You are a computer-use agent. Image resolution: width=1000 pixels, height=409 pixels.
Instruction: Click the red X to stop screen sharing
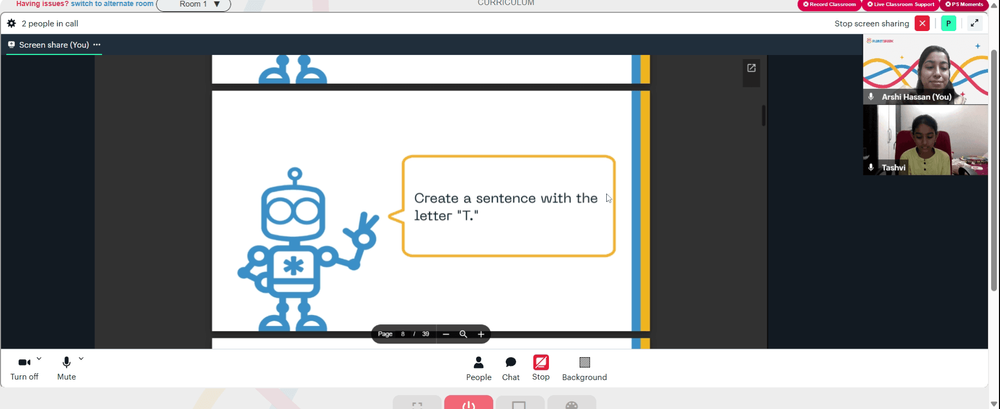click(922, 24)
